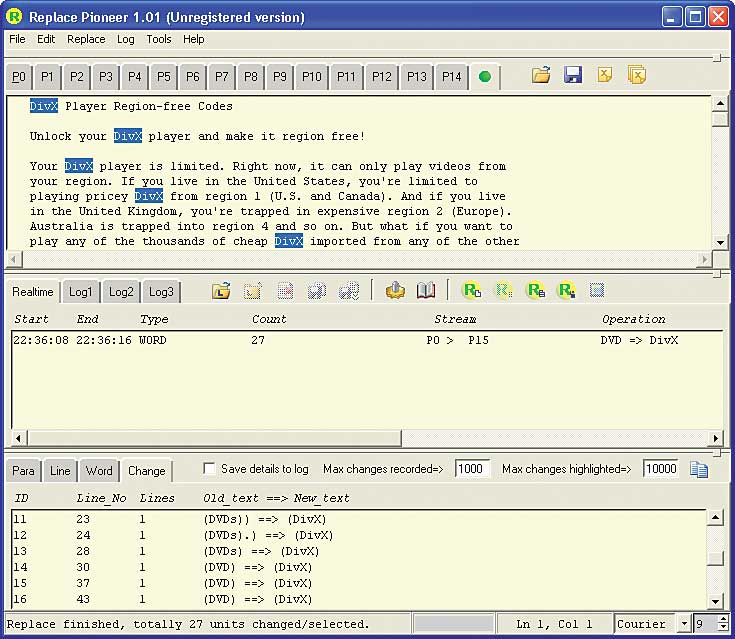Click the Operation column header
The width and height of the screenshot is (735, 639).
coord(633,319)
